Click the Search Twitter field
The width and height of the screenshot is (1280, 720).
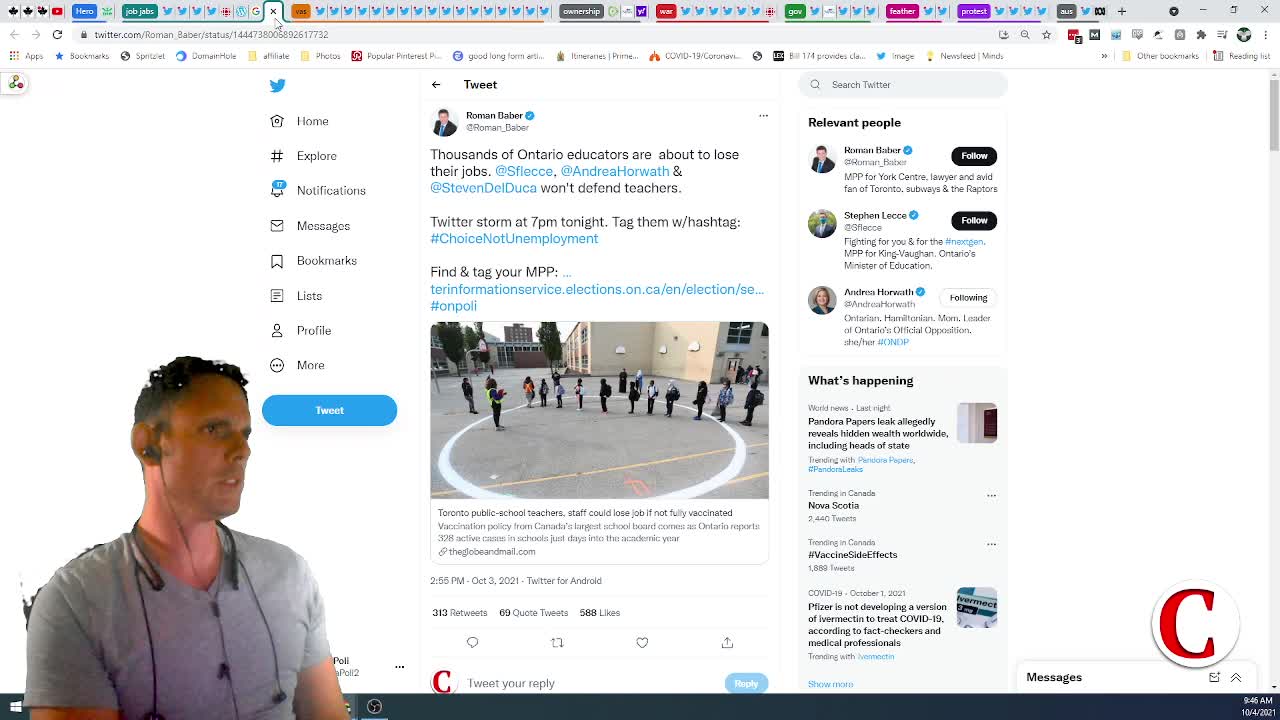click(903, 85)
